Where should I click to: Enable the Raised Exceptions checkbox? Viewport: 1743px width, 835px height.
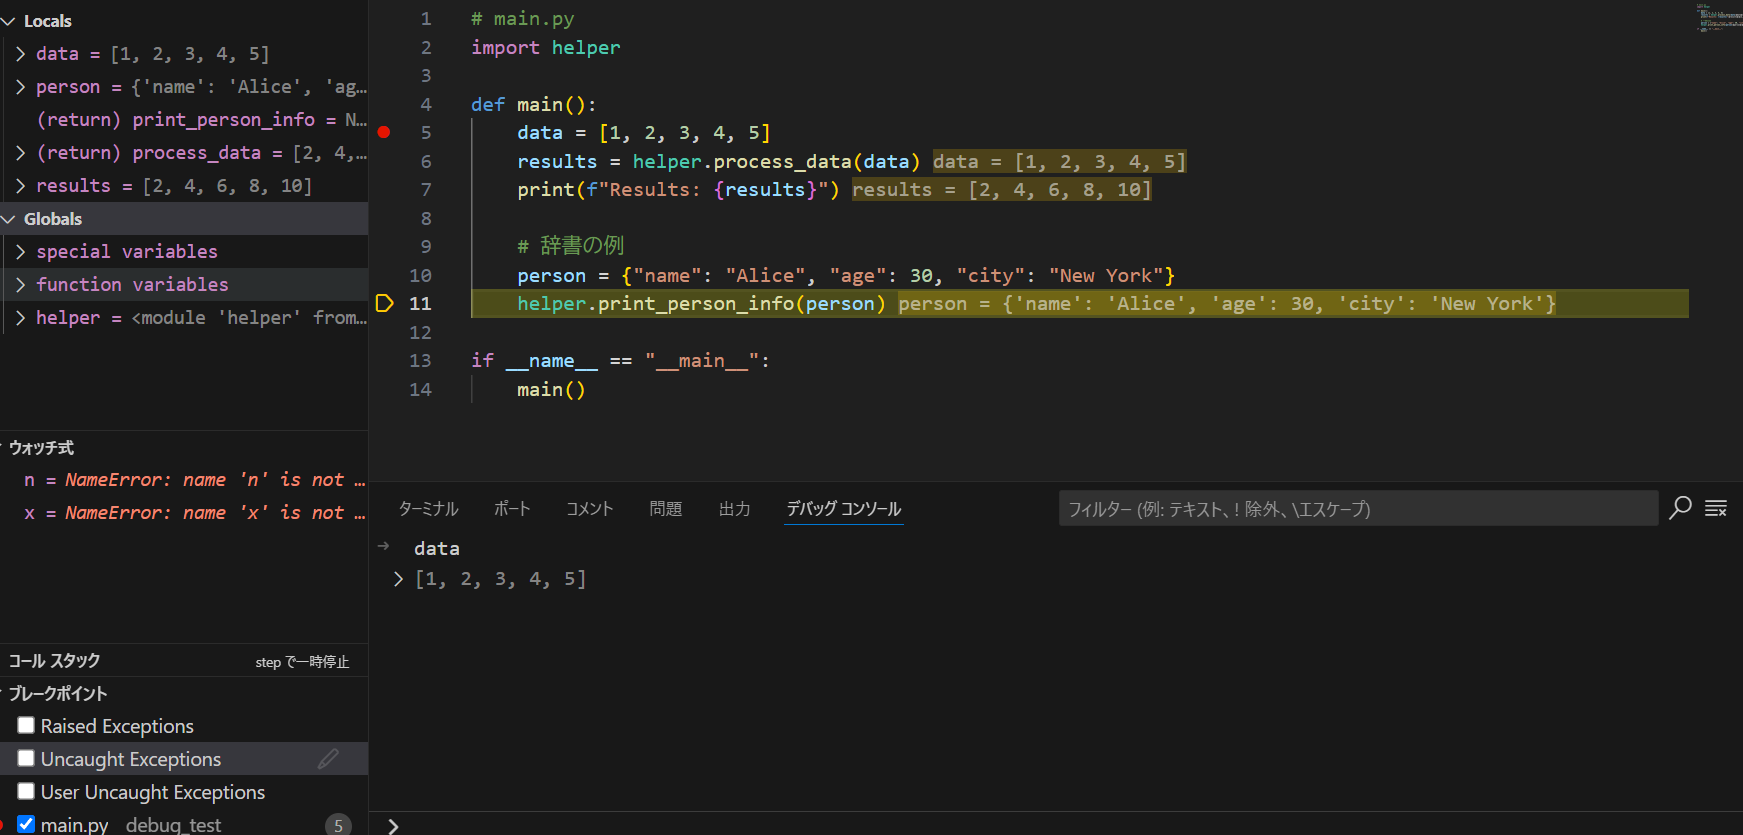tap(26, 725)
